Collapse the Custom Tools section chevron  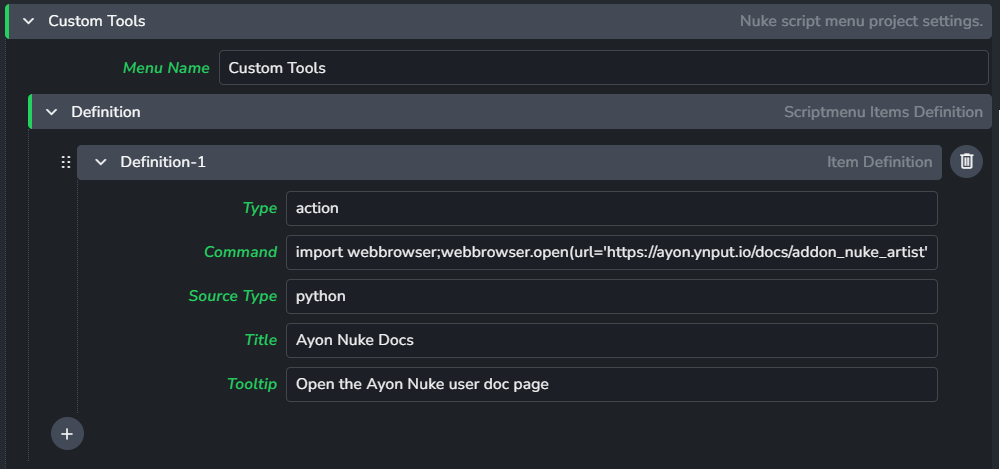(x=29, y=21)
